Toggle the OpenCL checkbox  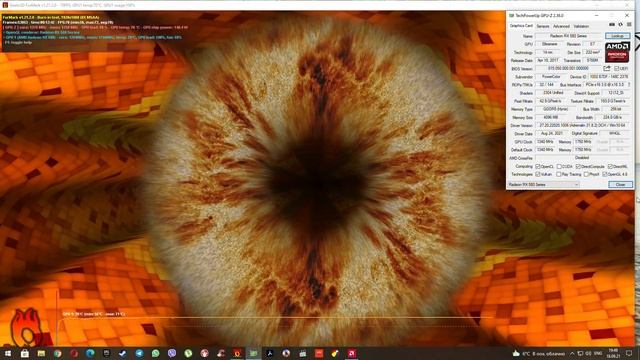coord(538,167)
